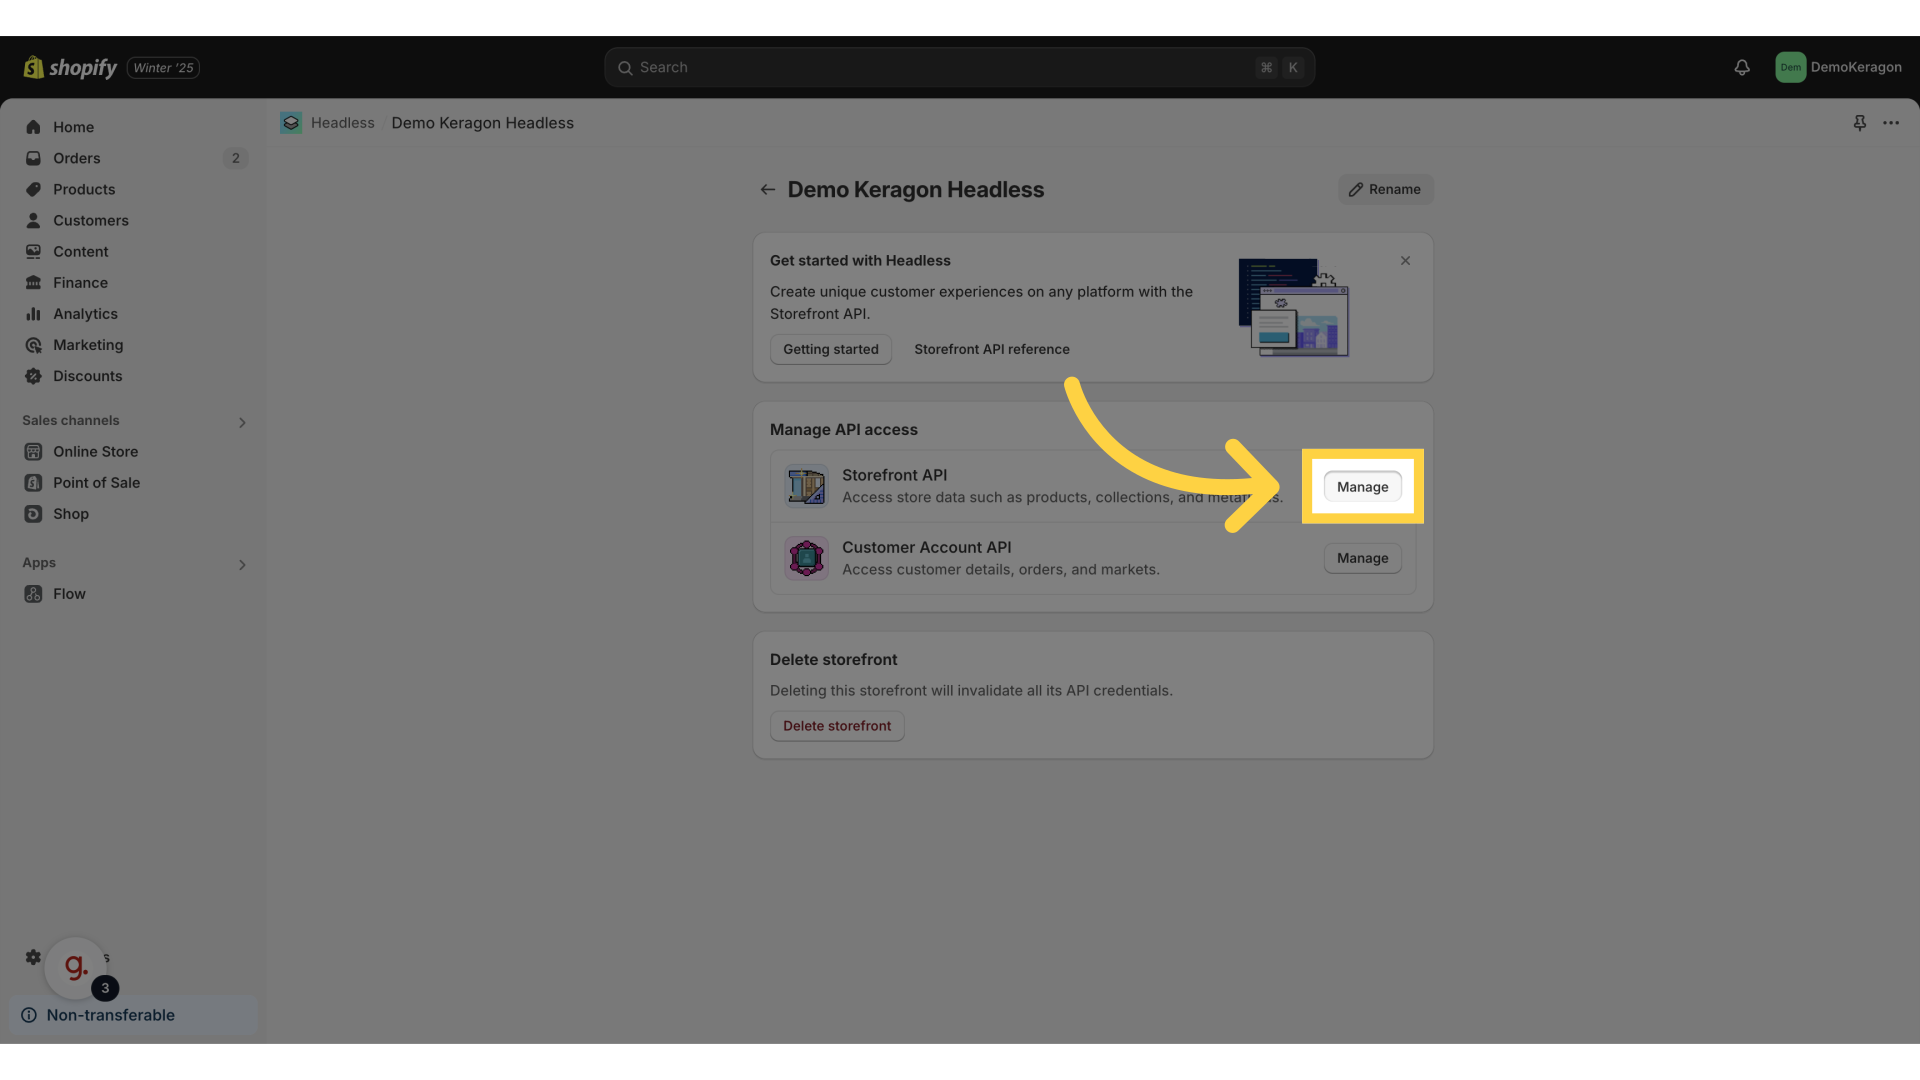Click the Delete storefront button
This screenshot has width=1920, height=1080.
(x=837, y=726)
